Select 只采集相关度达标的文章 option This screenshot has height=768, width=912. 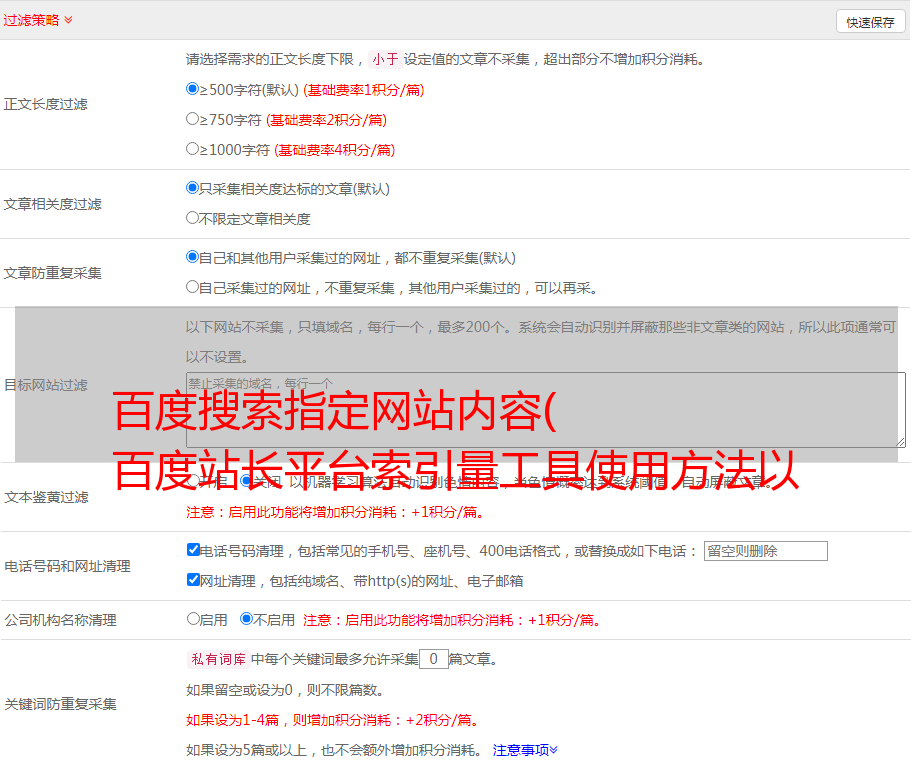tap(193, 187)
